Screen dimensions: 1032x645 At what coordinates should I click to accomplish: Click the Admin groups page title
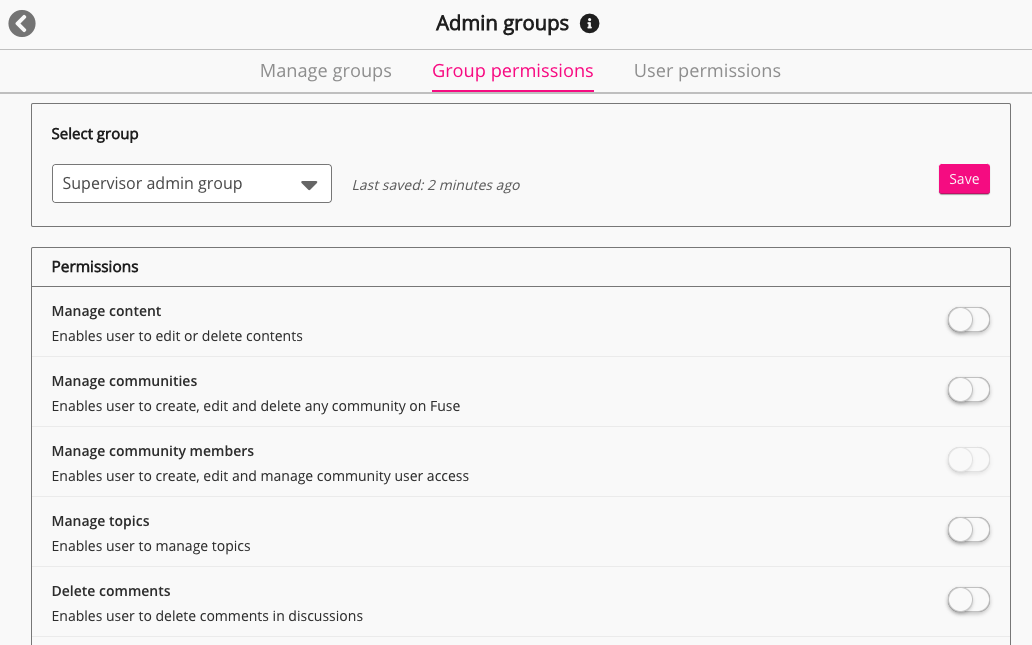(502, 23)
